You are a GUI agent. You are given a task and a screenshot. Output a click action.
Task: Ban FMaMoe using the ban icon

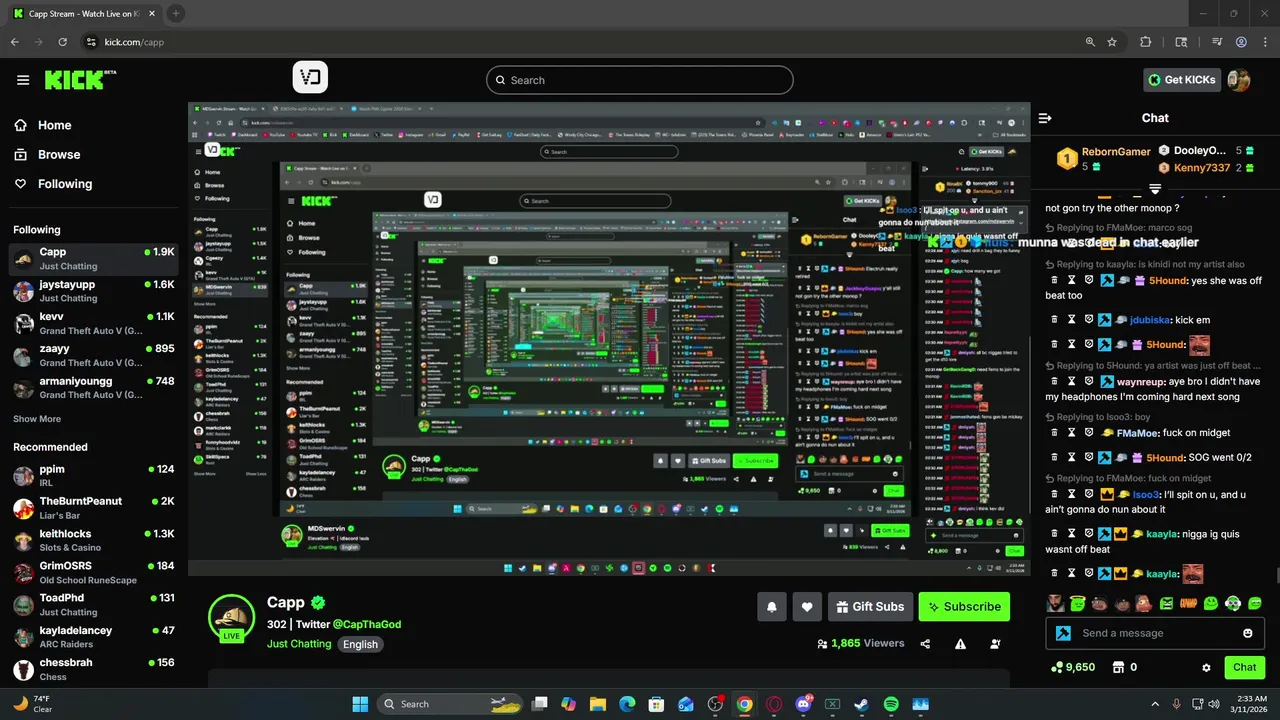coord(1090,433)
